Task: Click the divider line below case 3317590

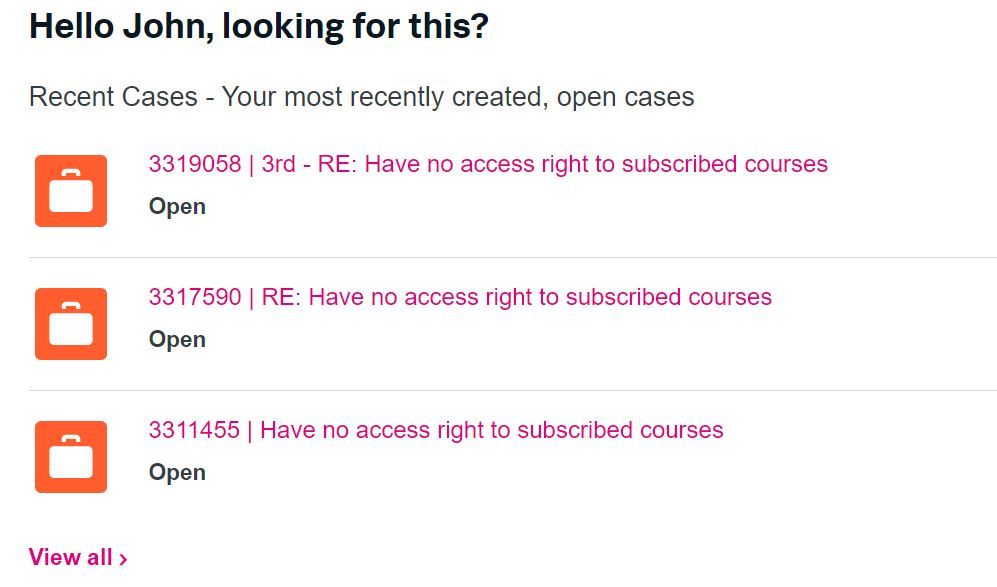Action: [512, 390]
